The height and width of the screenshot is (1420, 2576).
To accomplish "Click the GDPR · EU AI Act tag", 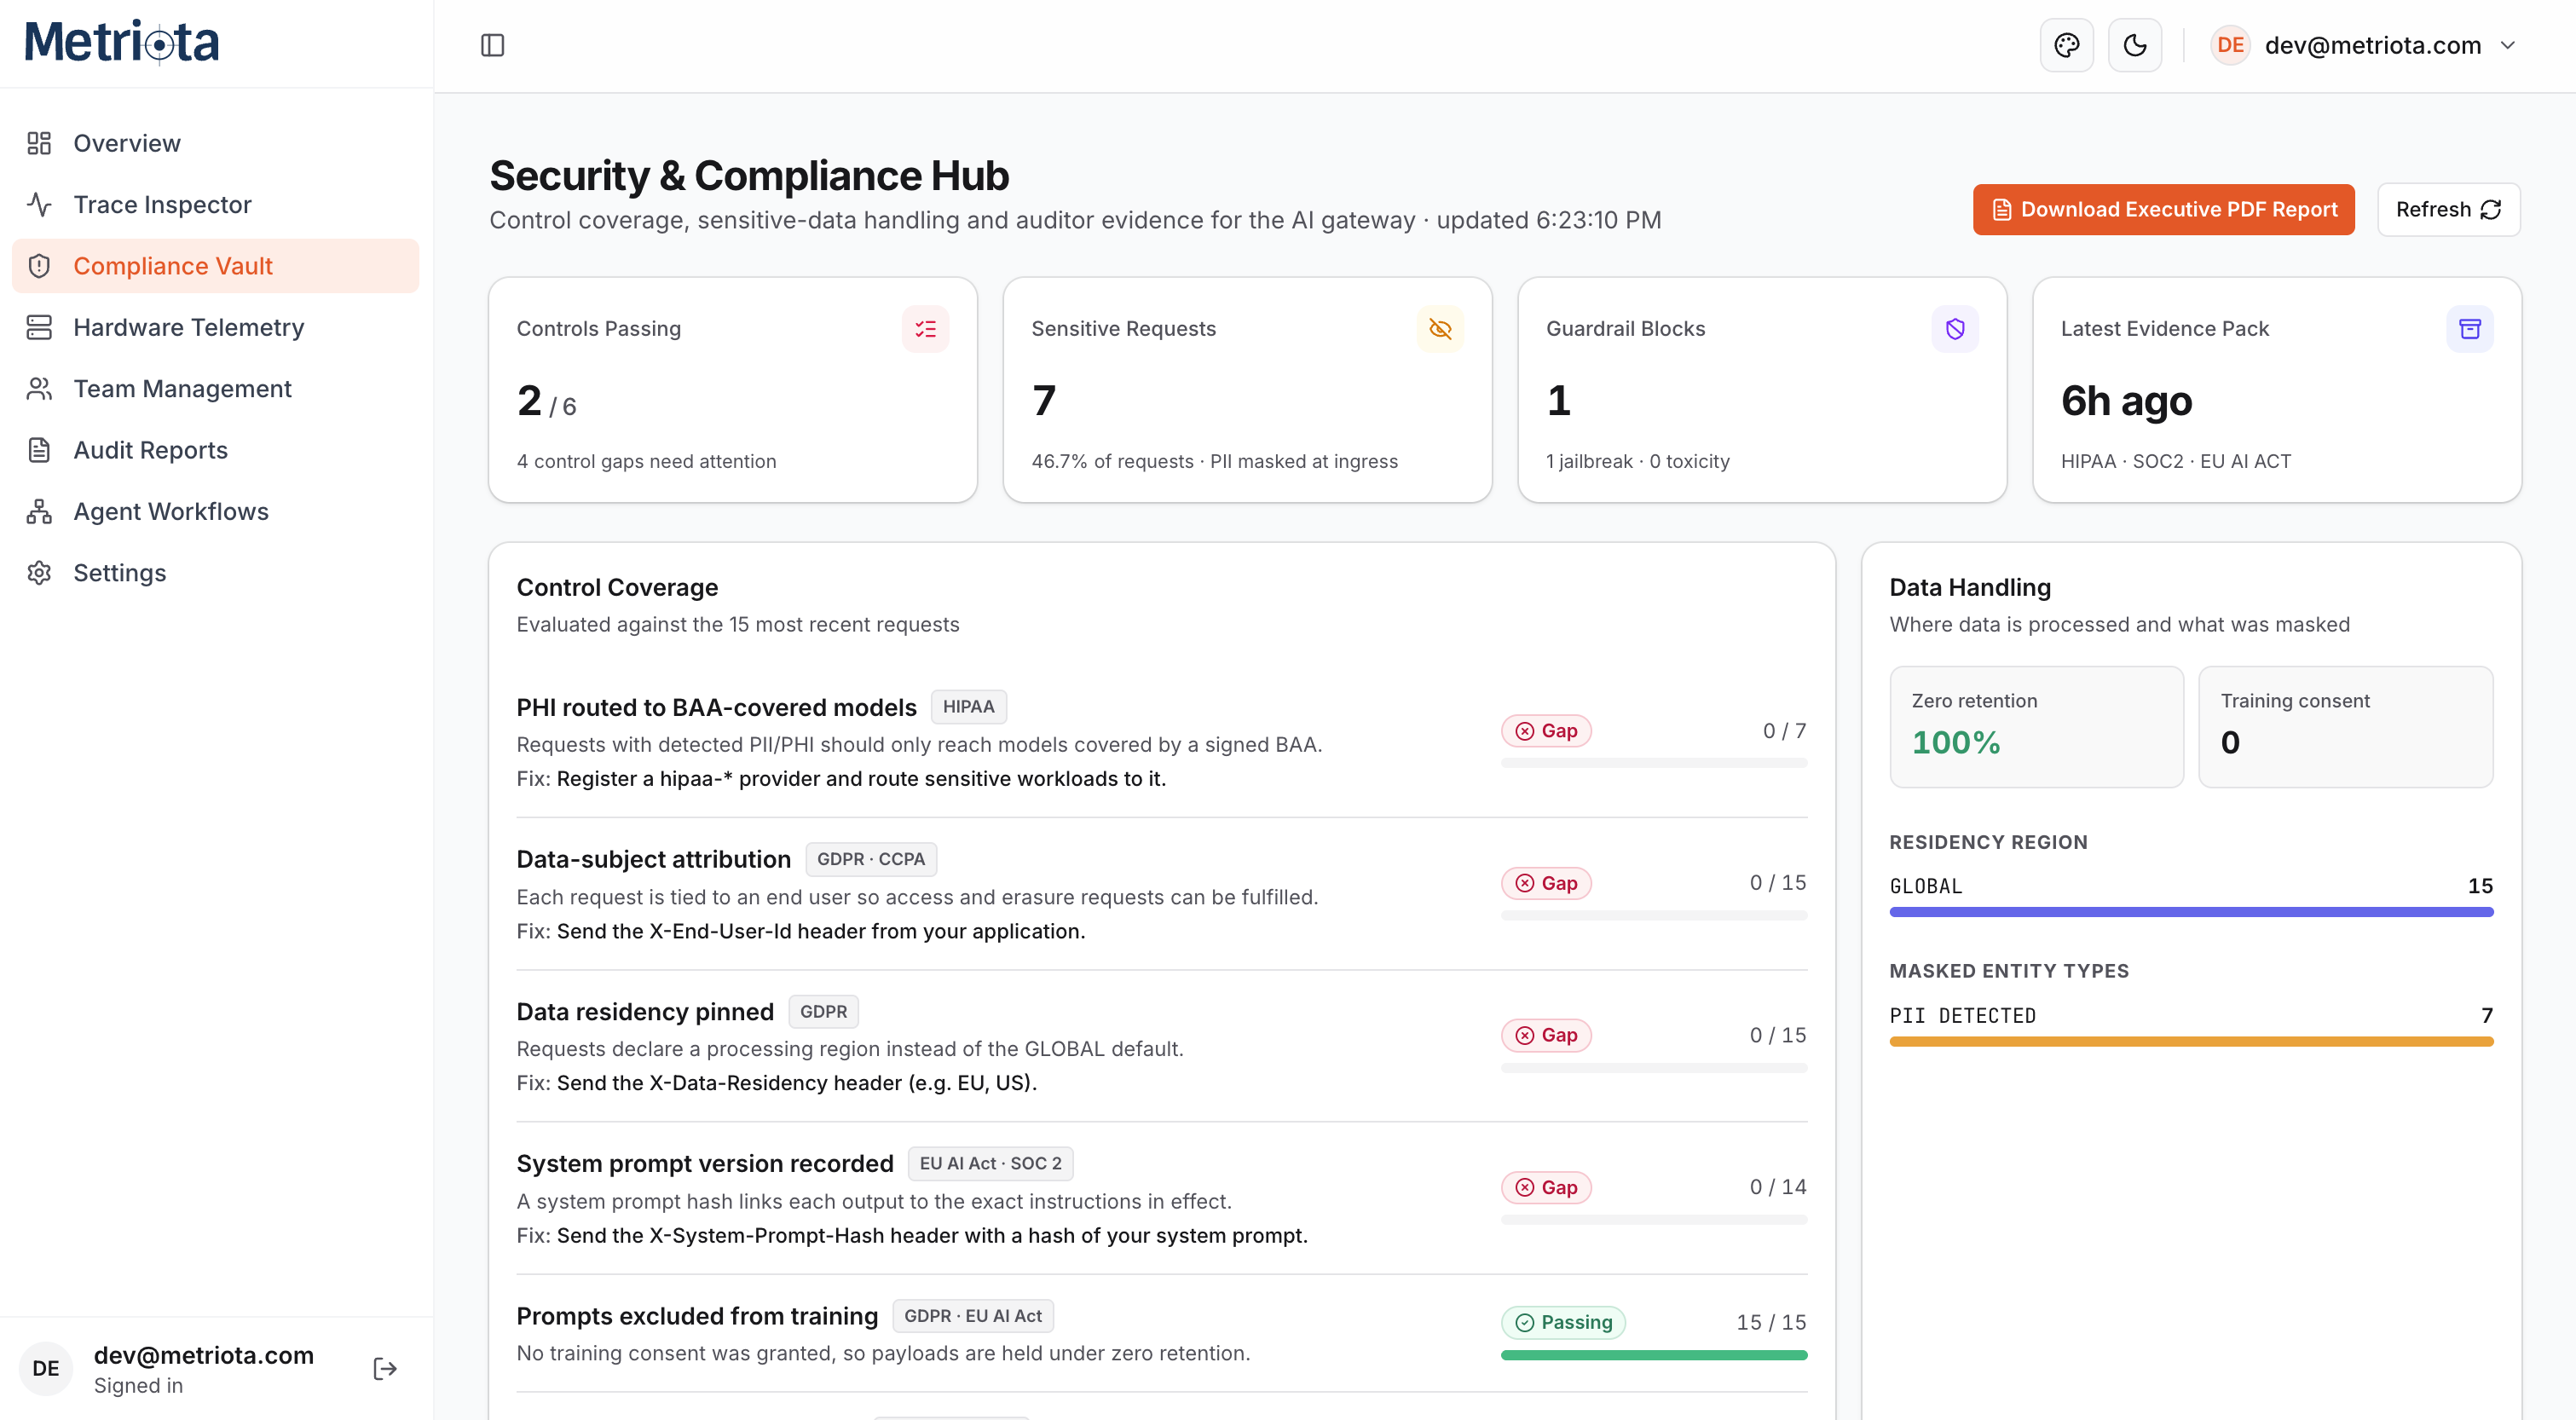I will click(x=972, y=1316).
